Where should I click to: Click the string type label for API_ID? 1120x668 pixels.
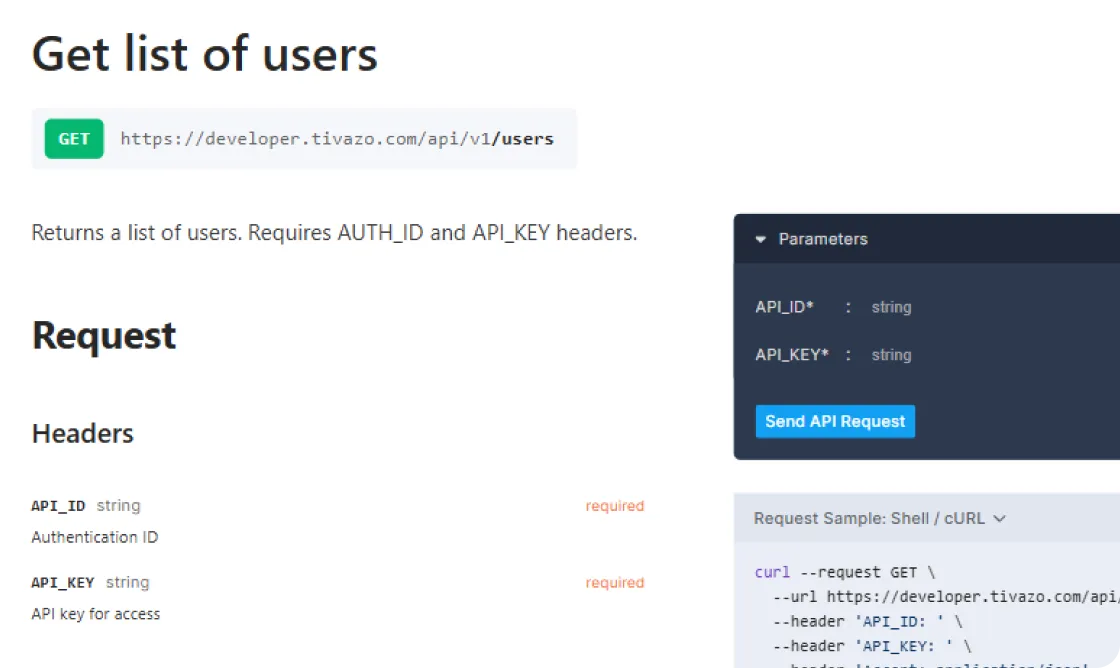pyautogui.click(x=119, y=506)
